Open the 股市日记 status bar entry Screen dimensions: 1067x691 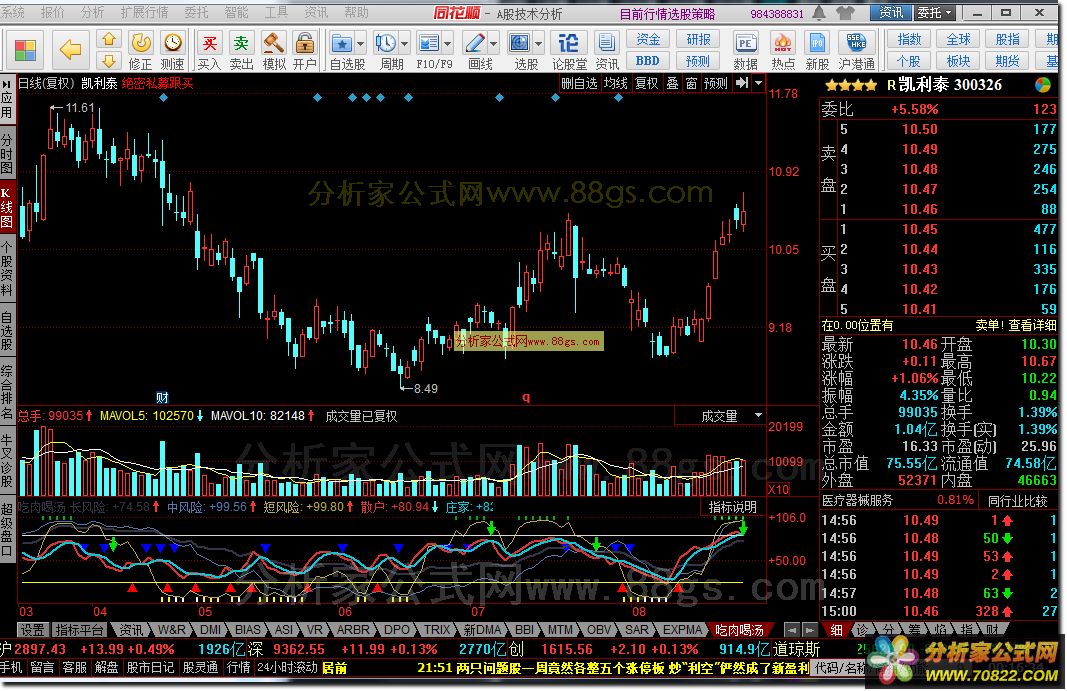tap(150, 668)
